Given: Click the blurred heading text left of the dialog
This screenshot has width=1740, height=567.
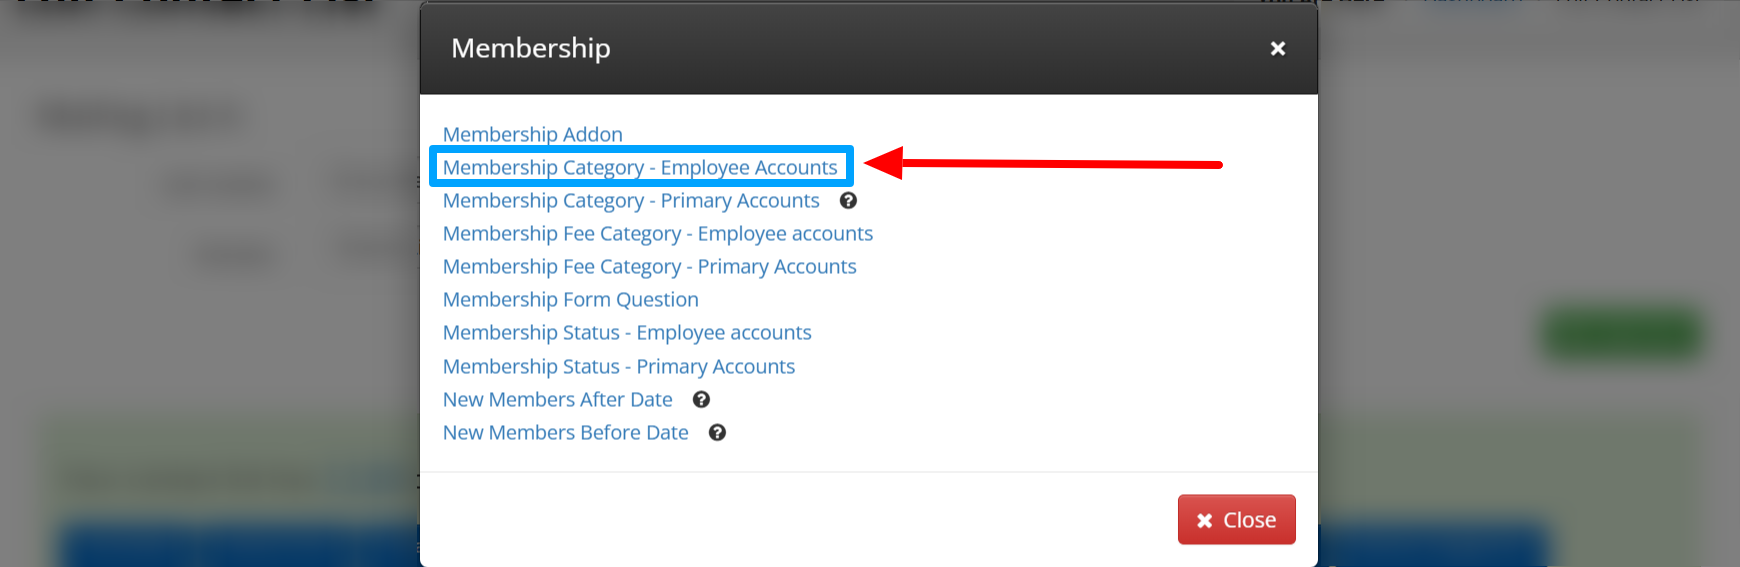Looking at the screenshot, I should [140, 118].
